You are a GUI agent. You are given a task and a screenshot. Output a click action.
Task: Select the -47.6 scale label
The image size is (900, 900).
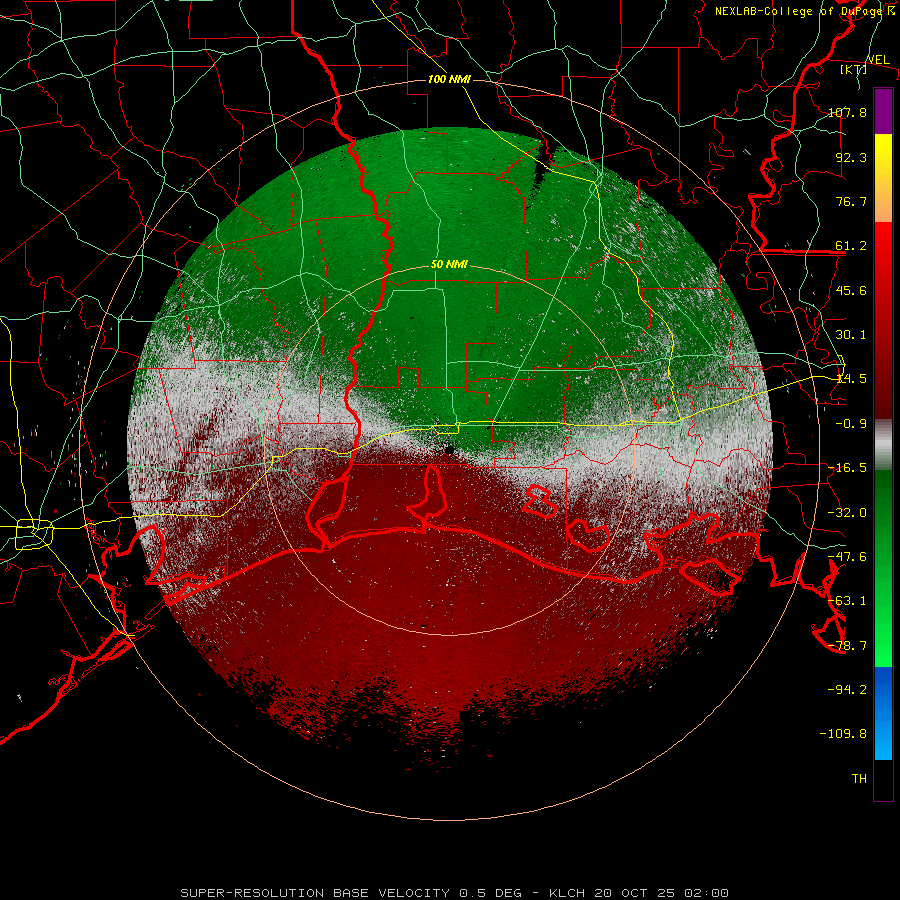(x=847, y=556)
